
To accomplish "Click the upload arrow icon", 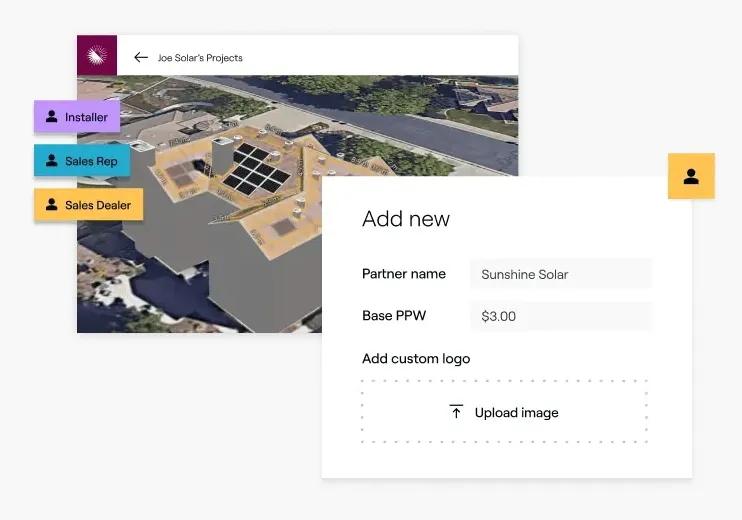I will coord(456,412).
